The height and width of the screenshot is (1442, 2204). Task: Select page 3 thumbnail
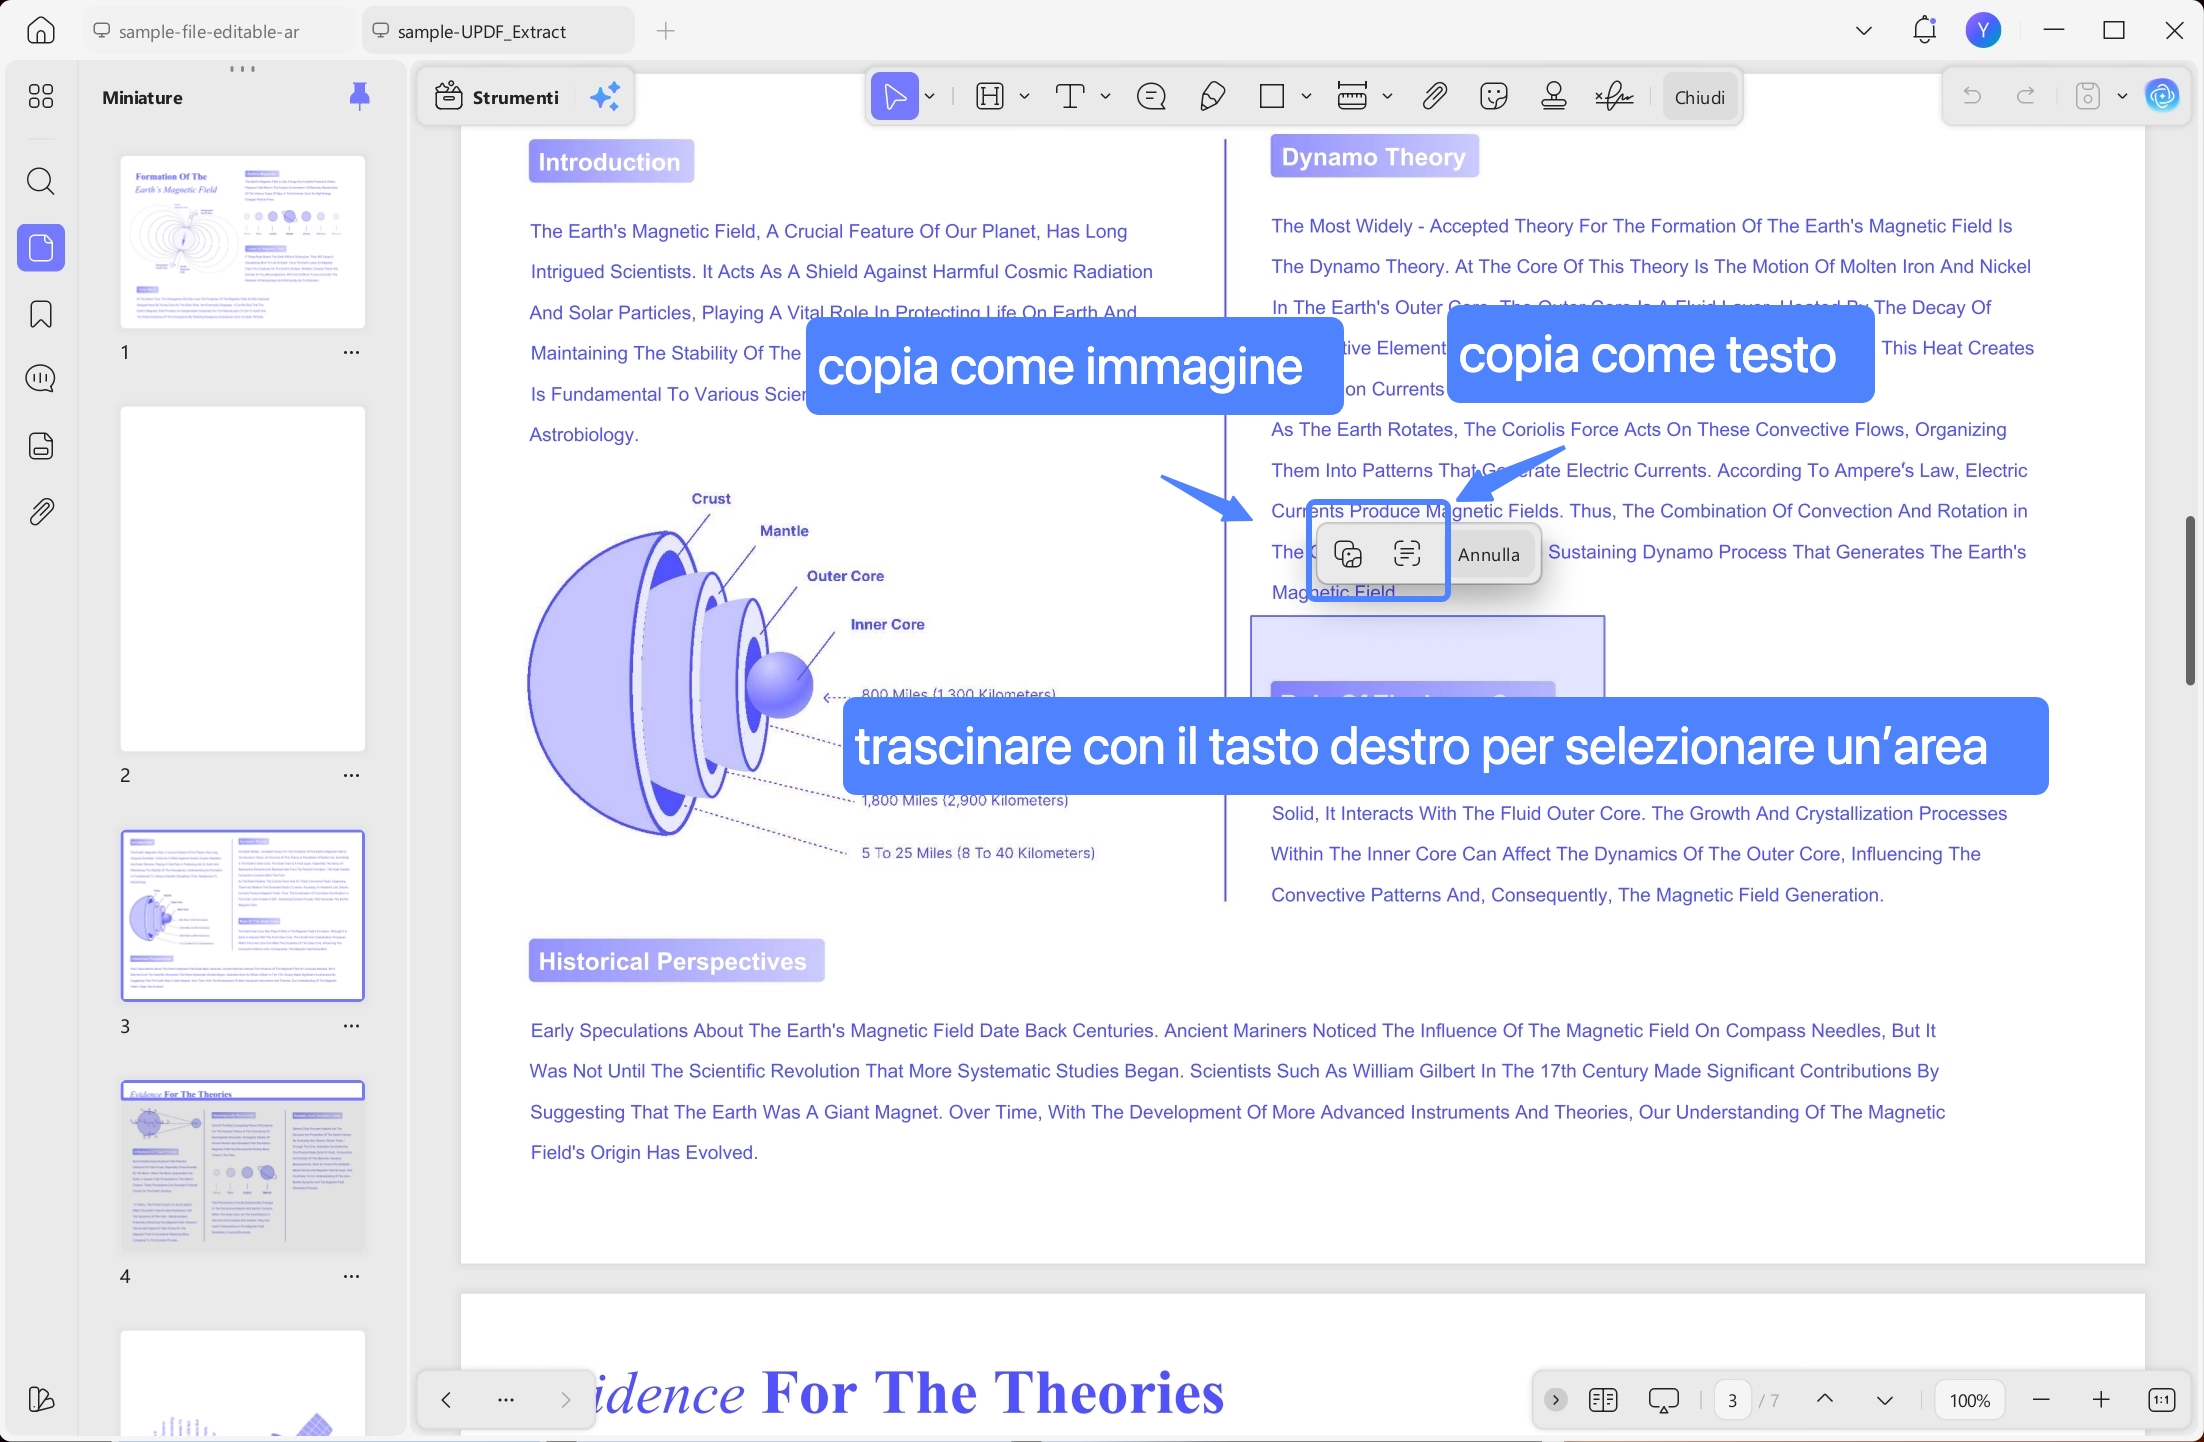[x=243, y=915]
